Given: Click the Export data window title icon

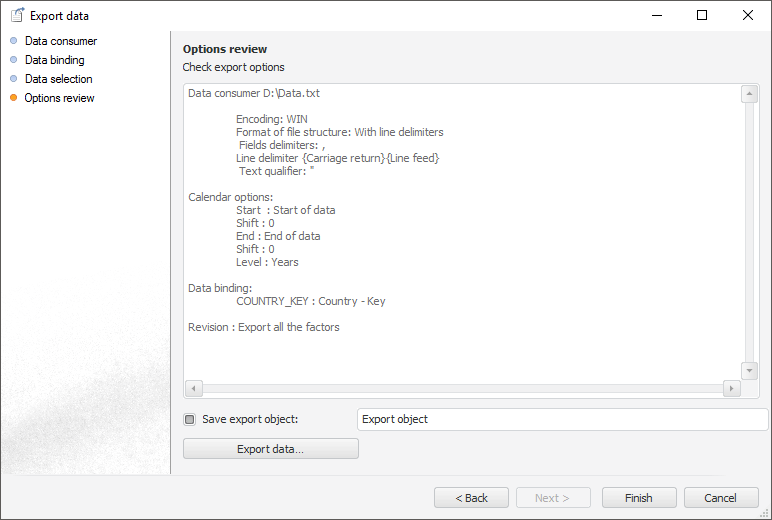Looking at the screenshot, I should click(x=16, y=15).
